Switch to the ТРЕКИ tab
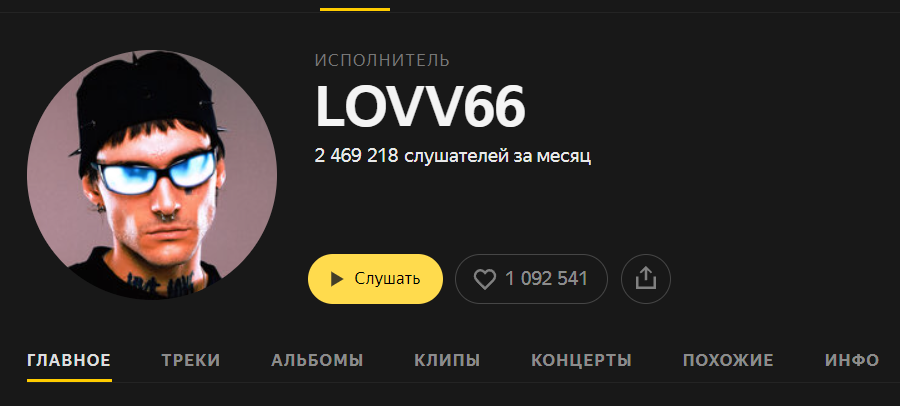900x406 pixels. (191, 361)
